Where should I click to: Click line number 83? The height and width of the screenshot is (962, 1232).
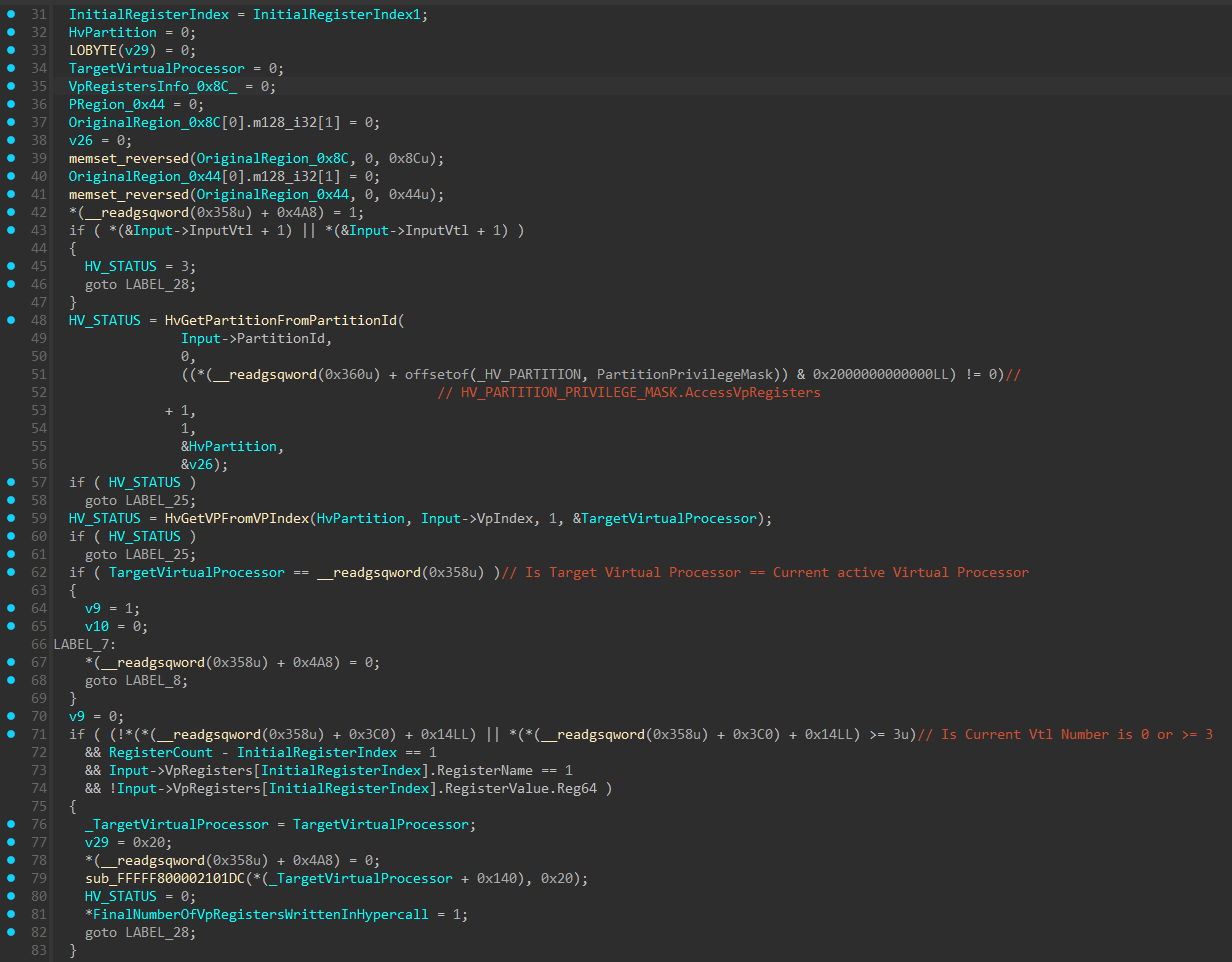click(39, 950)
